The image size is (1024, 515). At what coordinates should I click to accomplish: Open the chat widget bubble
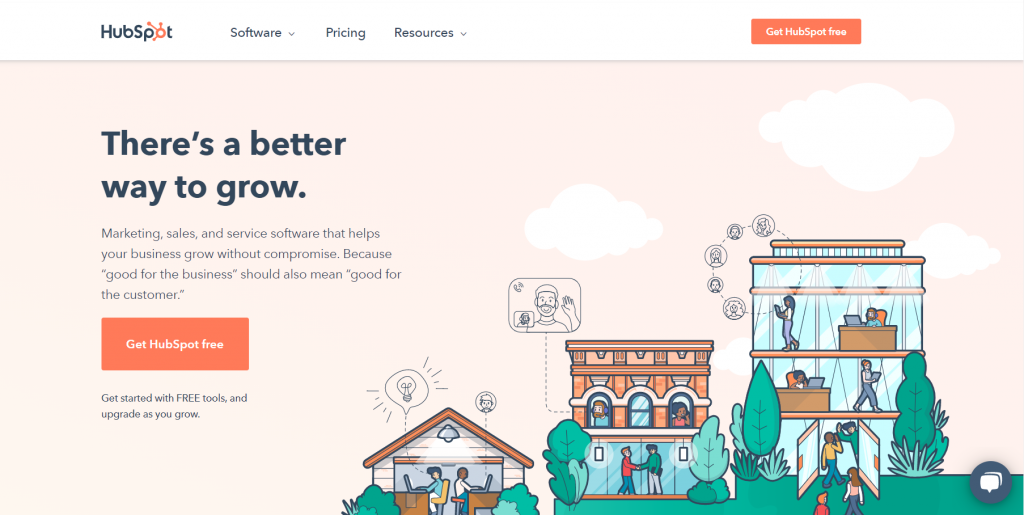pos(990,482)
